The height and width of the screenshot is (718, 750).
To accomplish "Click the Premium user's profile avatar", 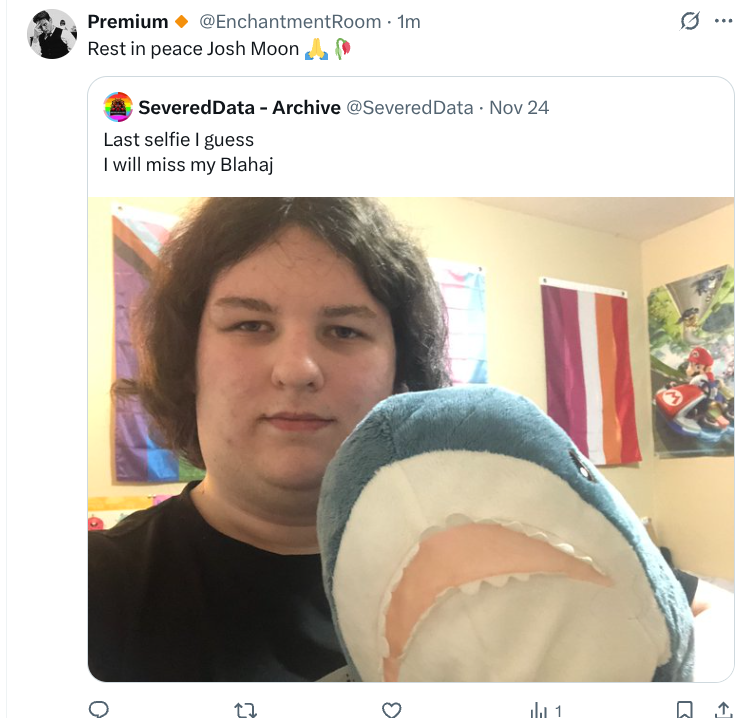I will pos(52,34).
